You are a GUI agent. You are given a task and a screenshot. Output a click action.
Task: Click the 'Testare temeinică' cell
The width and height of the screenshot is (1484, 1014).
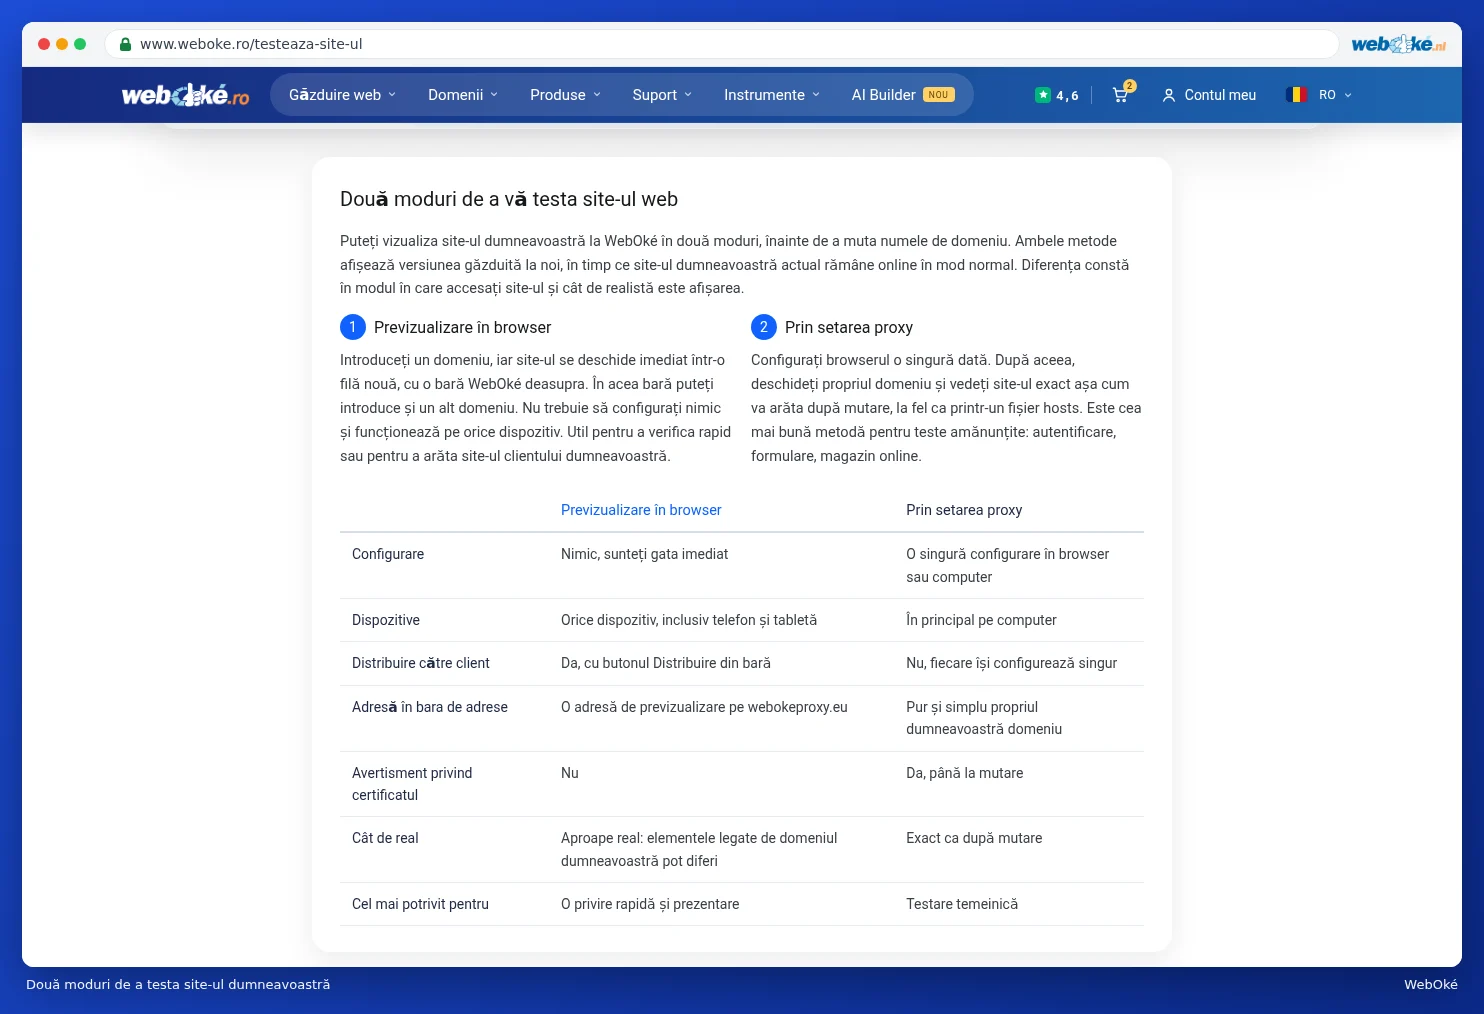click(x=962, y=904)
